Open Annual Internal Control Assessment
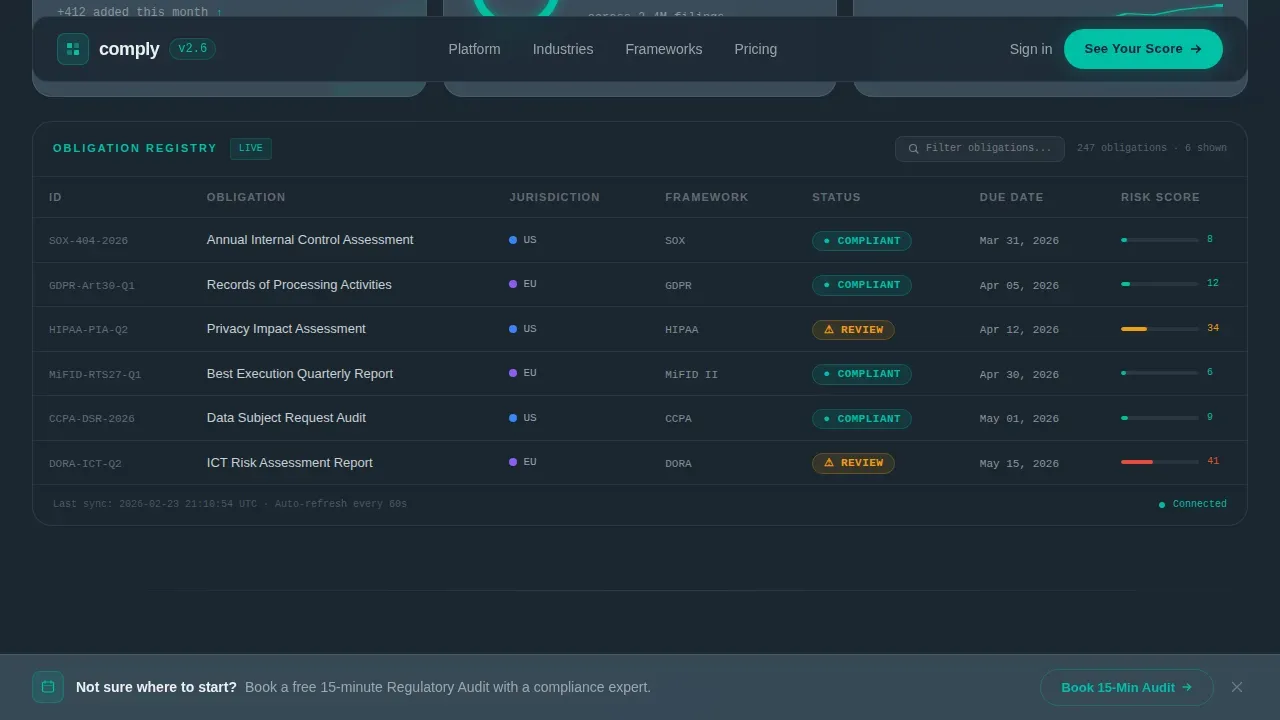 (x=310, y=240)
